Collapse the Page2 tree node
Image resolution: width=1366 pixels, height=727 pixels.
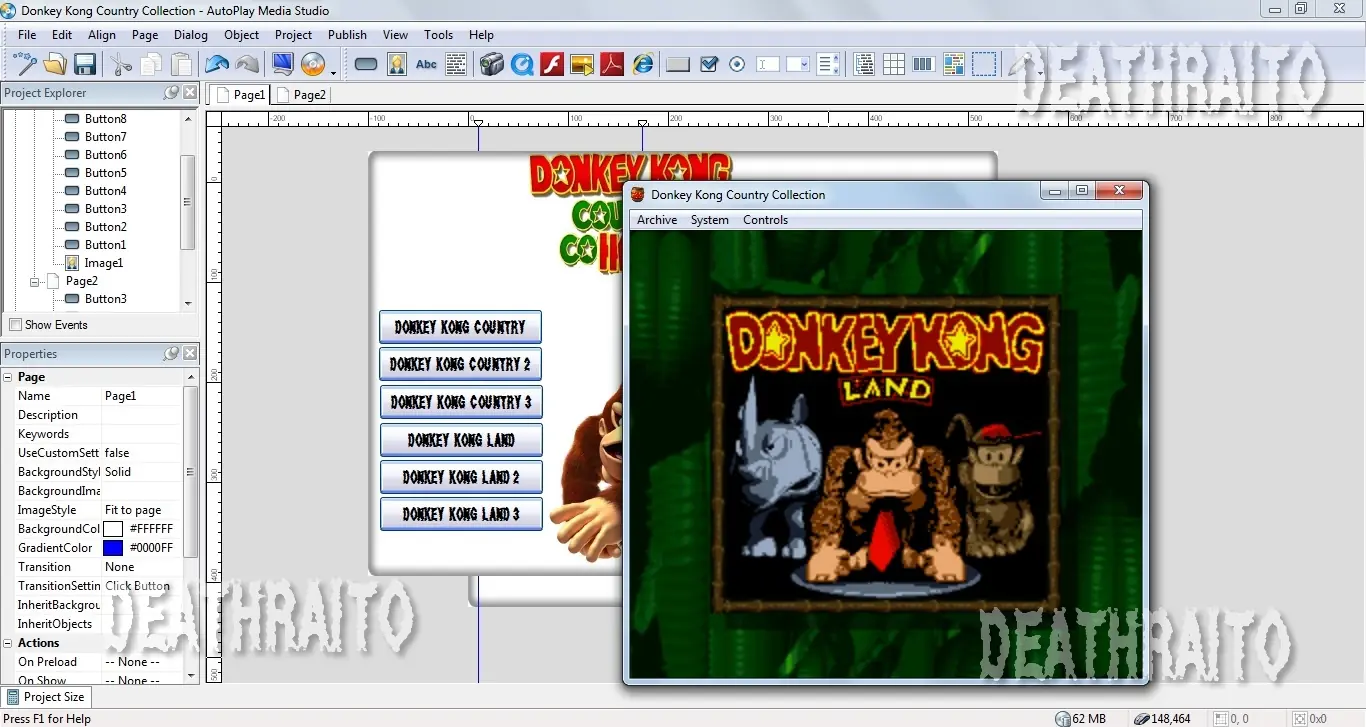coord(35,281)
